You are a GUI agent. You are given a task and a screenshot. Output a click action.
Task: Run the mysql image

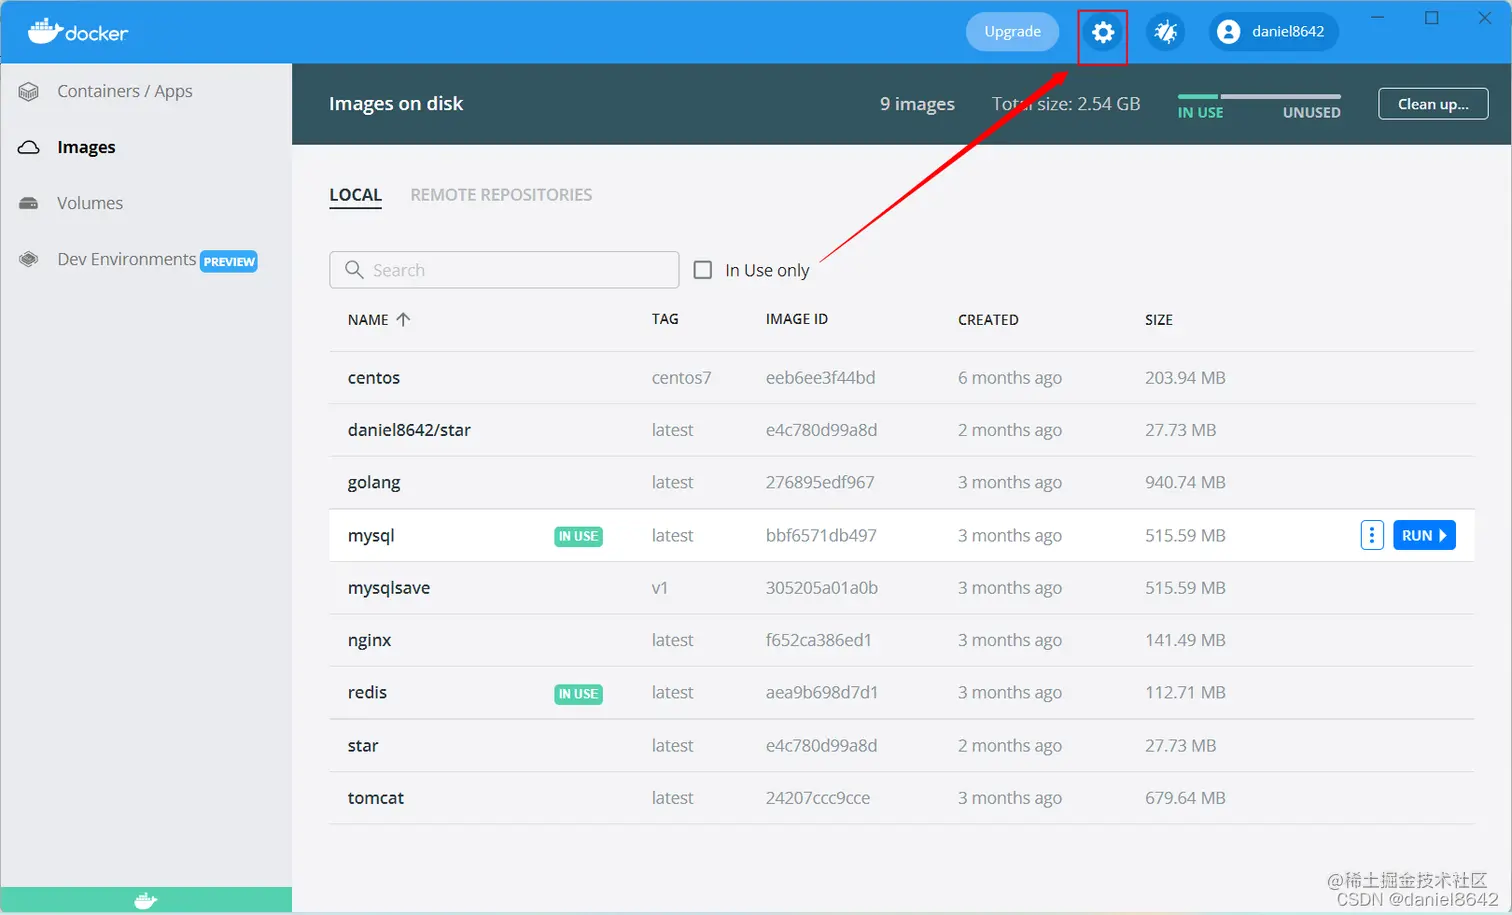(x=1424, y=536)
